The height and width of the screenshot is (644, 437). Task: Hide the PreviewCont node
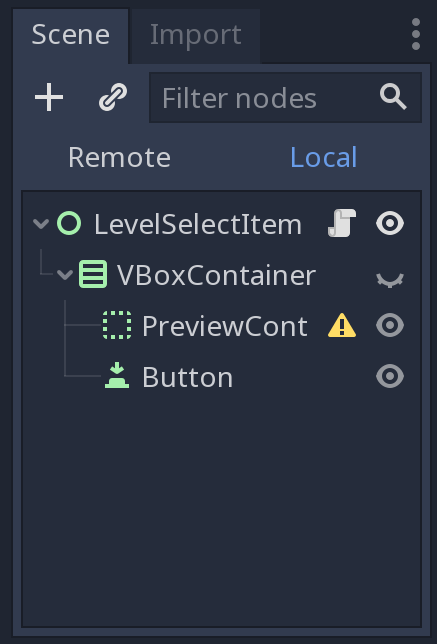tap(390, 325)
